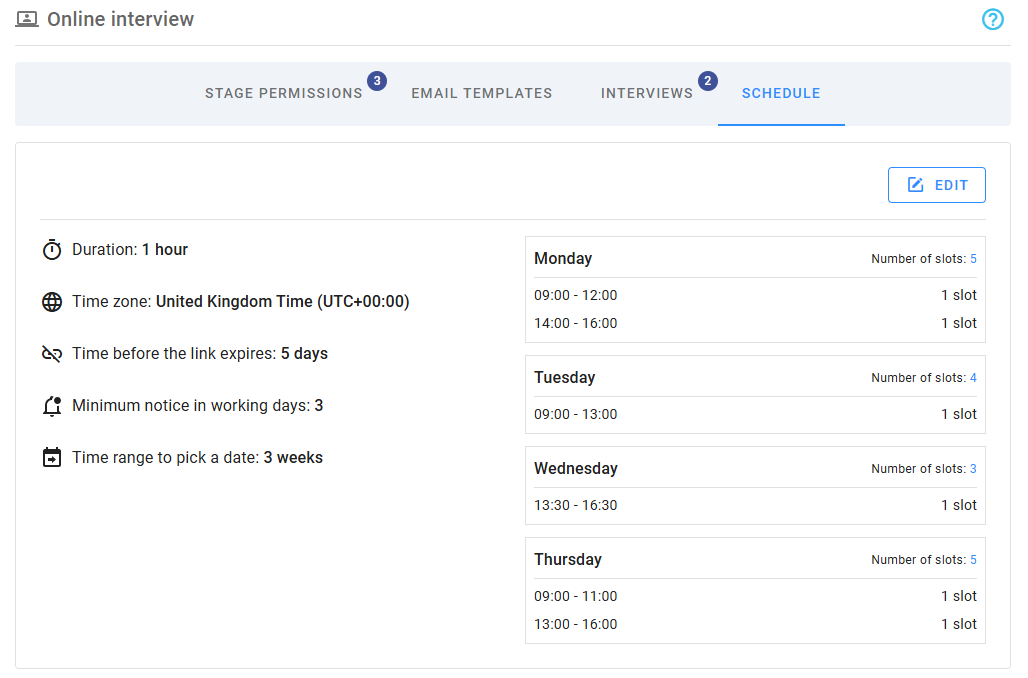Click the Edit button

pyautogui.click(x=937, y=184)
